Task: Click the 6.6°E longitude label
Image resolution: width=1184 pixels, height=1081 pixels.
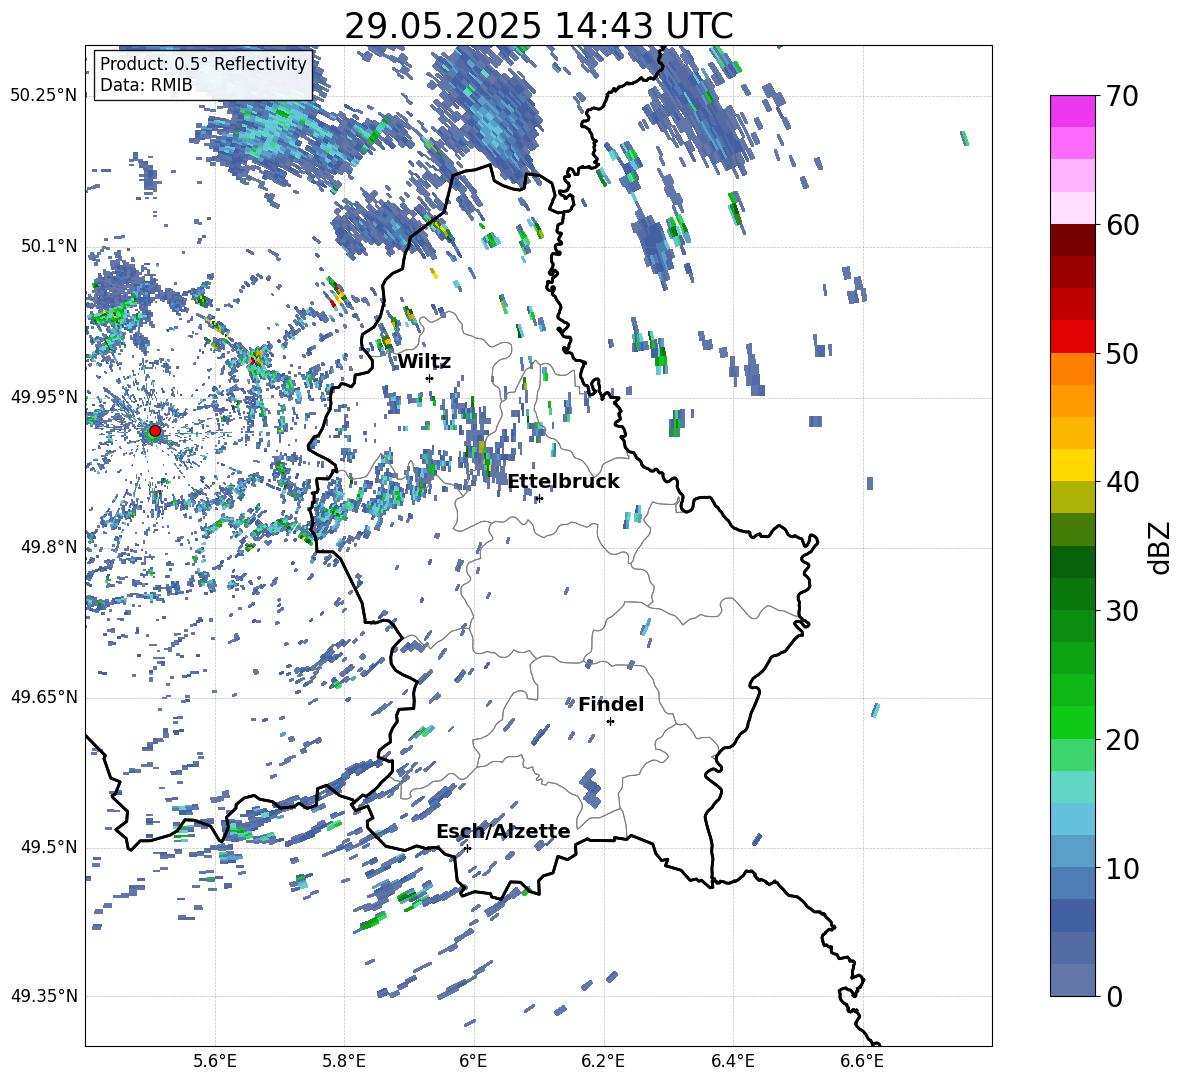Action: click(862, 1061)
